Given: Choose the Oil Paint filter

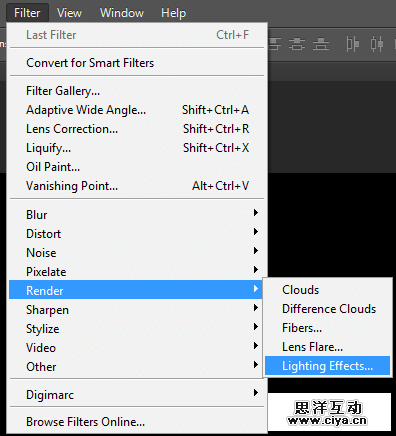Looking at the screenshot, I should pyautogui.click(x=137, y=167).
